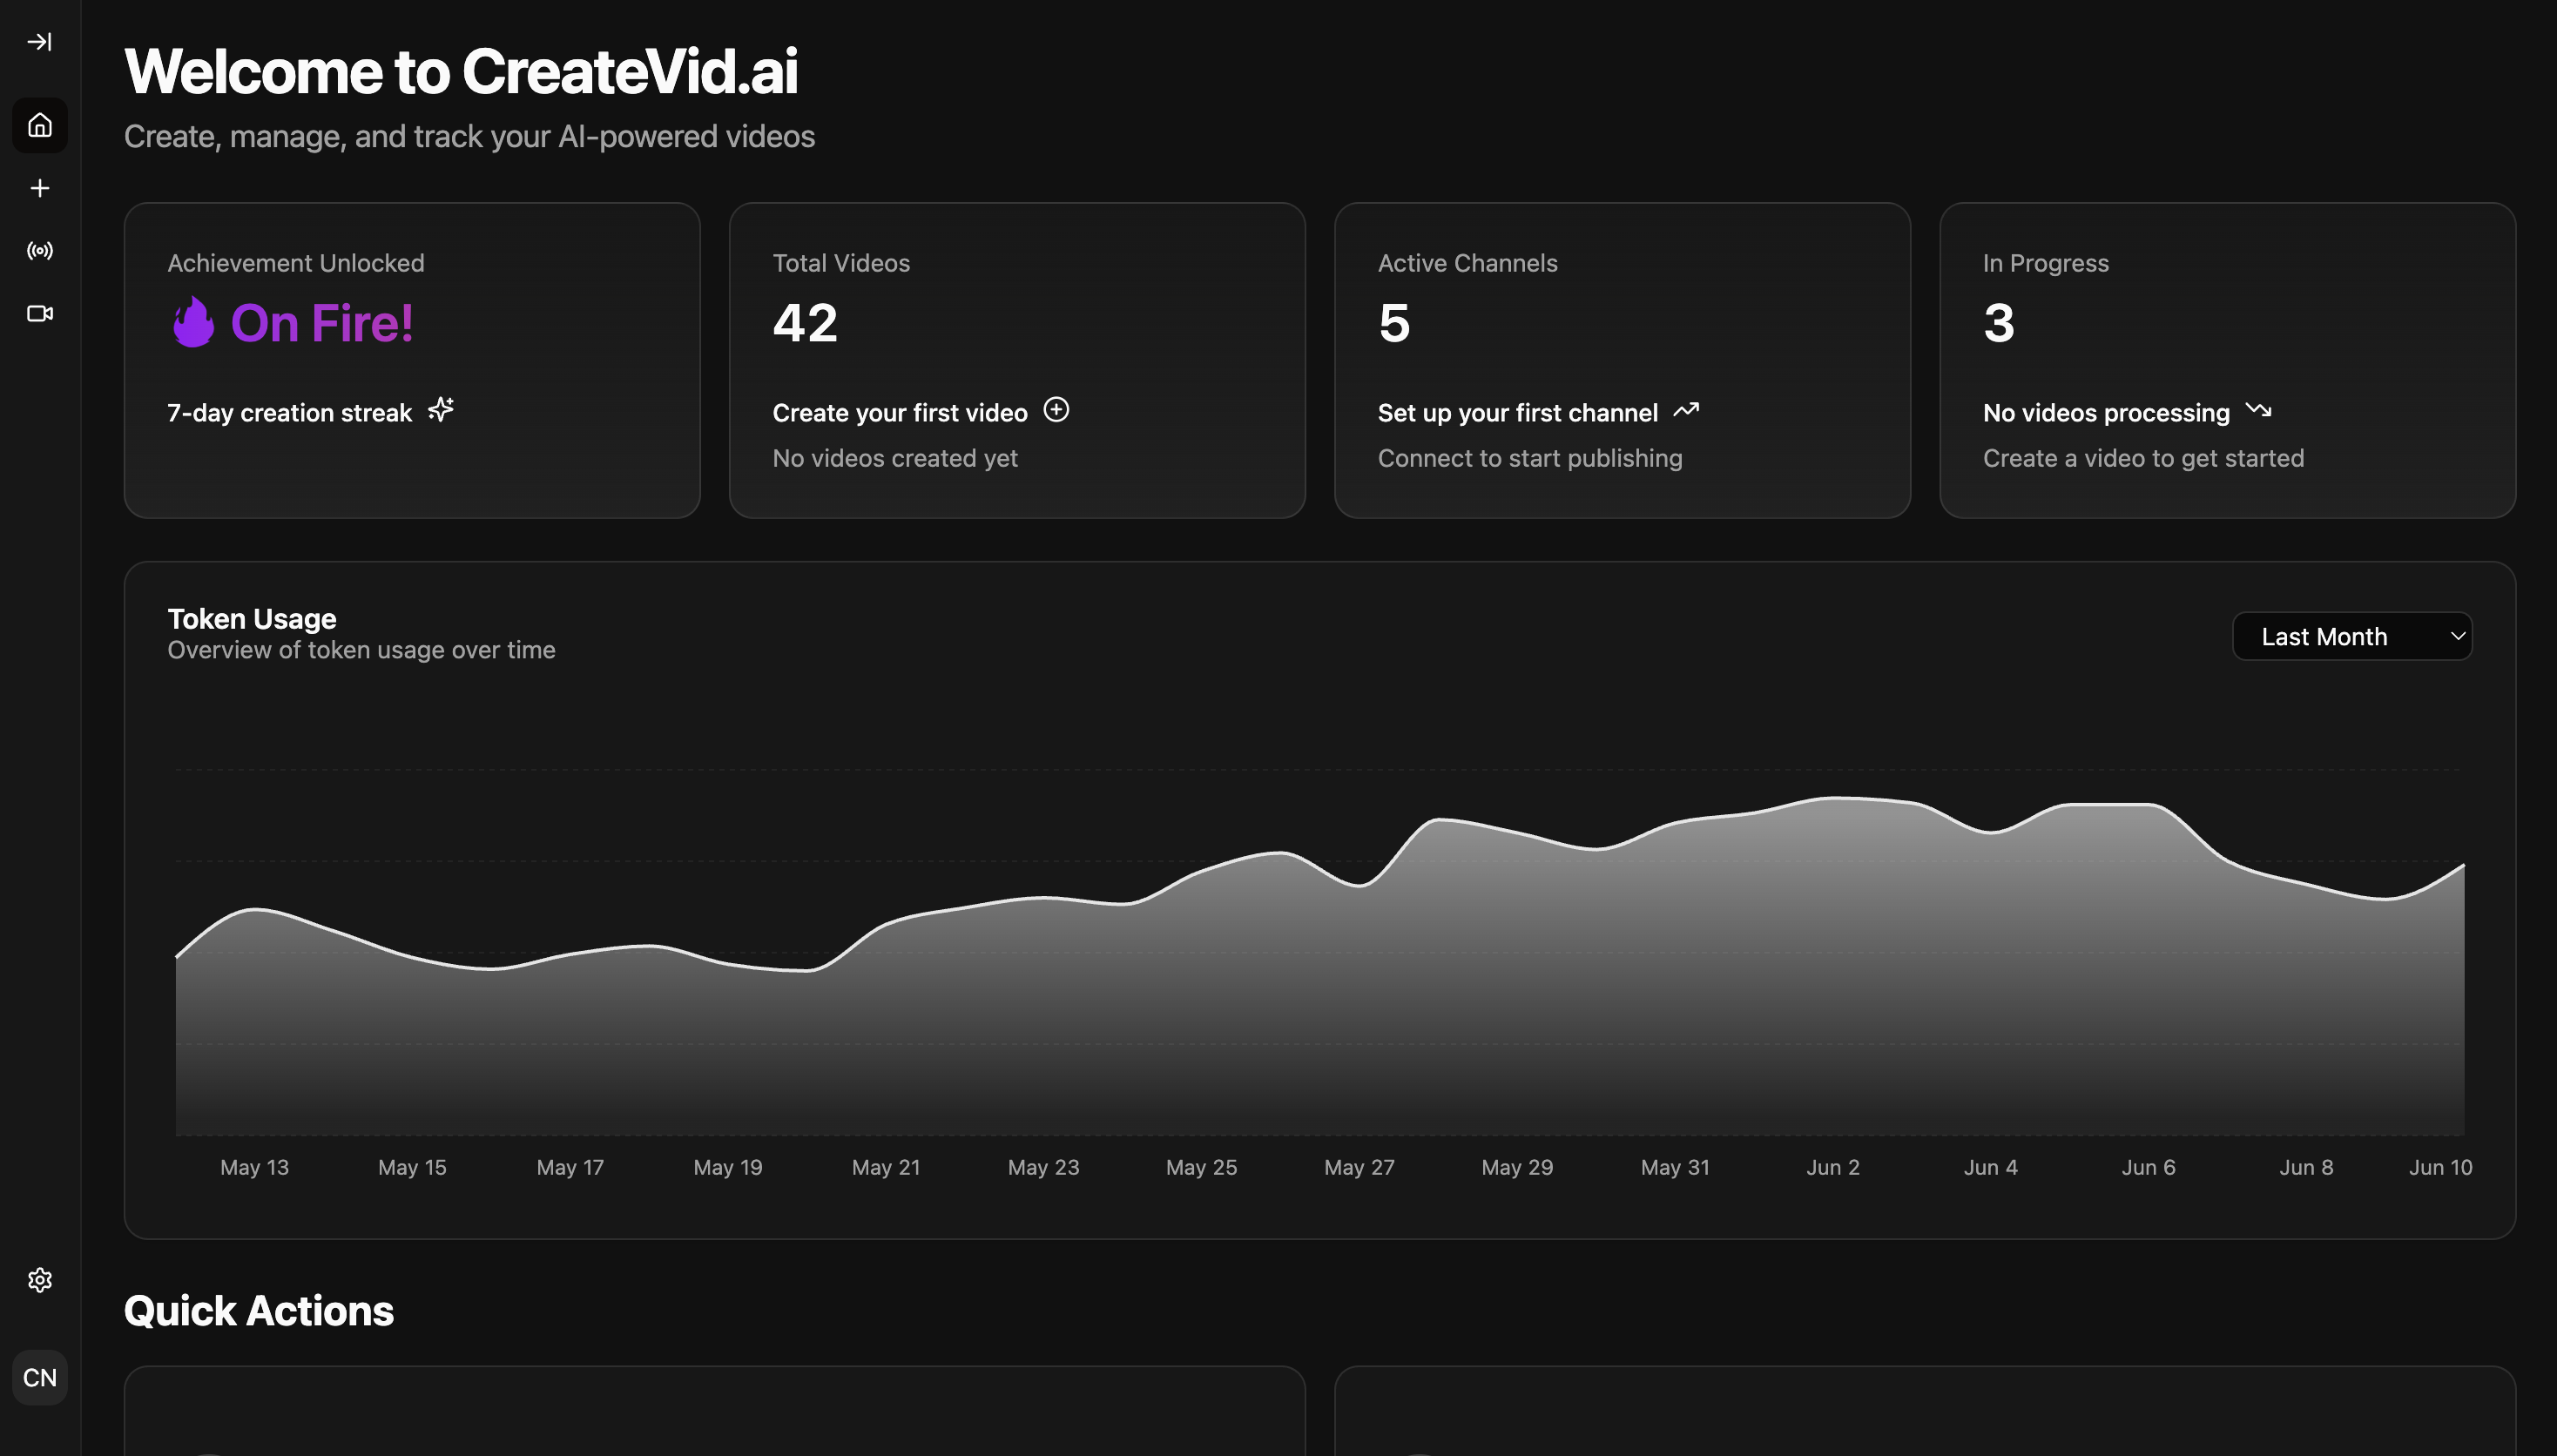The height and width of the screenshot is (1456, 2557).
Task: Click the Jun 6 axis label
Action: [2148, 1167]
